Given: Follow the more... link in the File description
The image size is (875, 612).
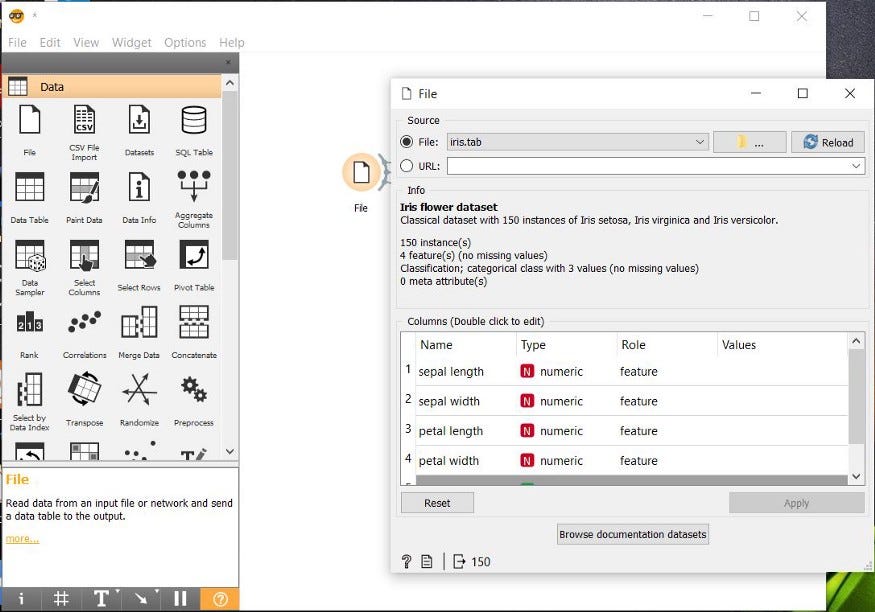Looking at the screenshot, I should pyautogui.click(x=21, y=538).
